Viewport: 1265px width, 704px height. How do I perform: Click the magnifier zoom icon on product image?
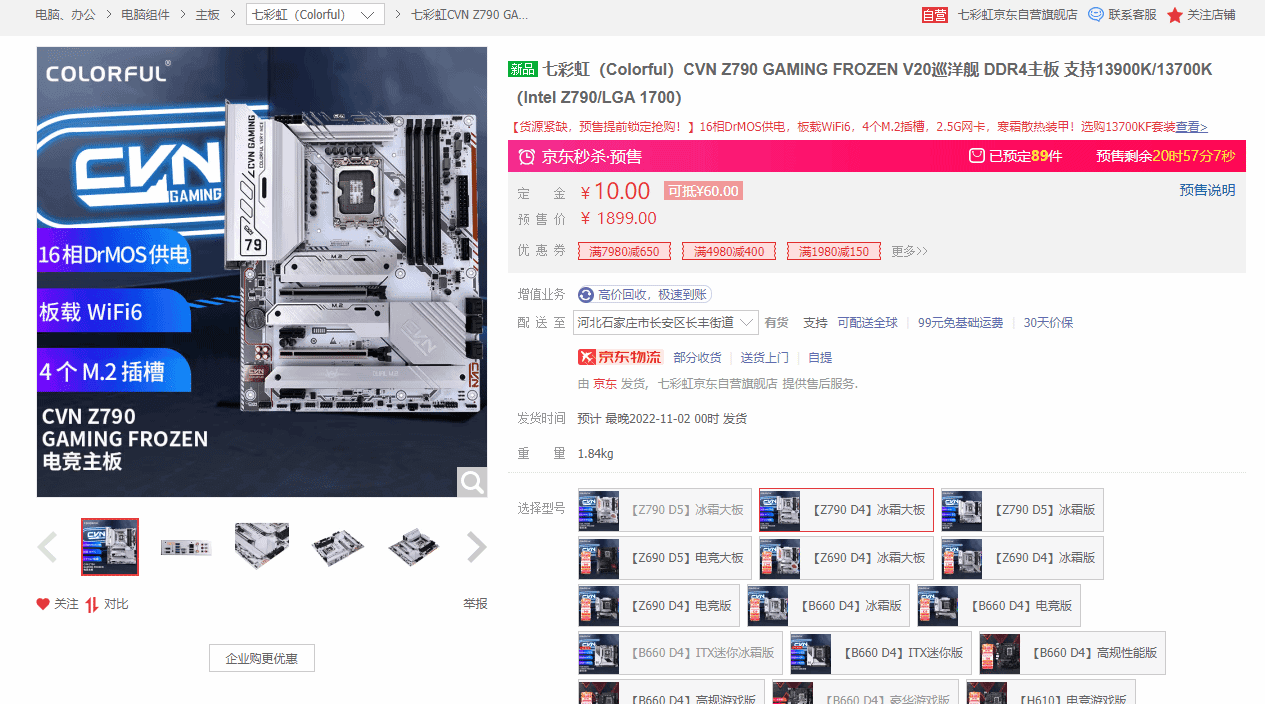point(472,482)
